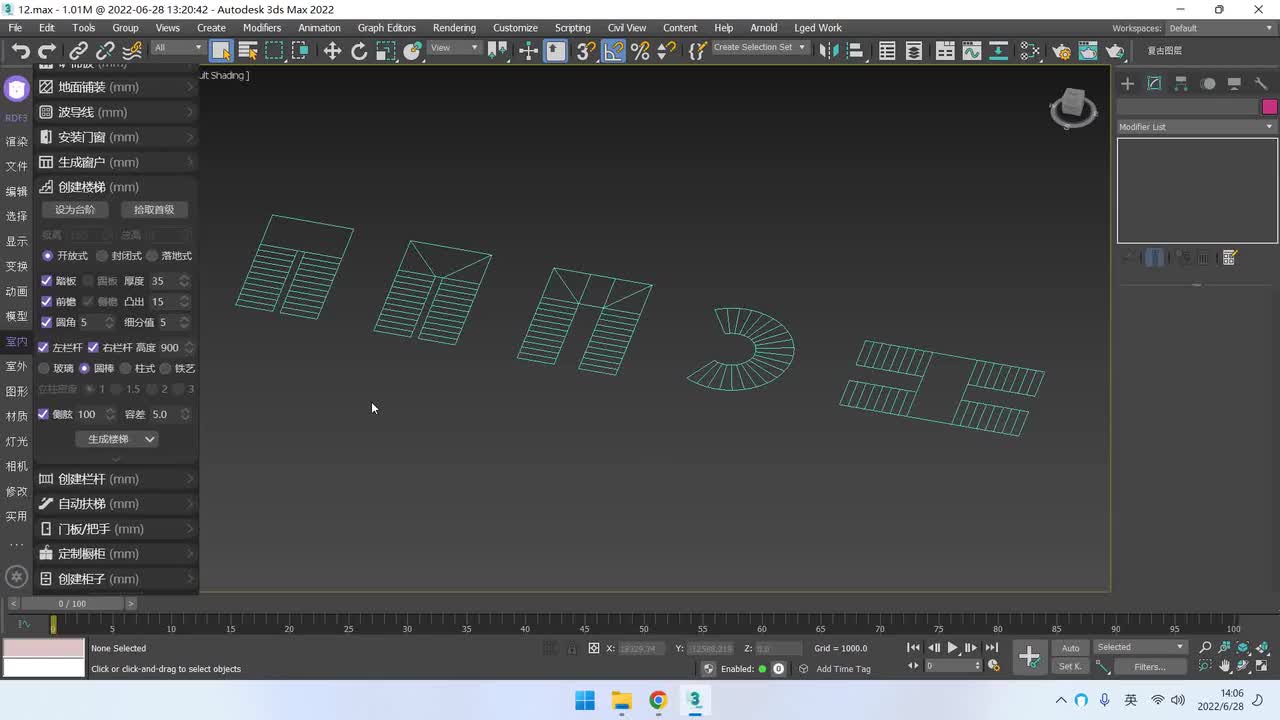The image size is (1280, 720).
Task: Uncheck the 踏板 checkbox
Action: [x=46, y=281]
